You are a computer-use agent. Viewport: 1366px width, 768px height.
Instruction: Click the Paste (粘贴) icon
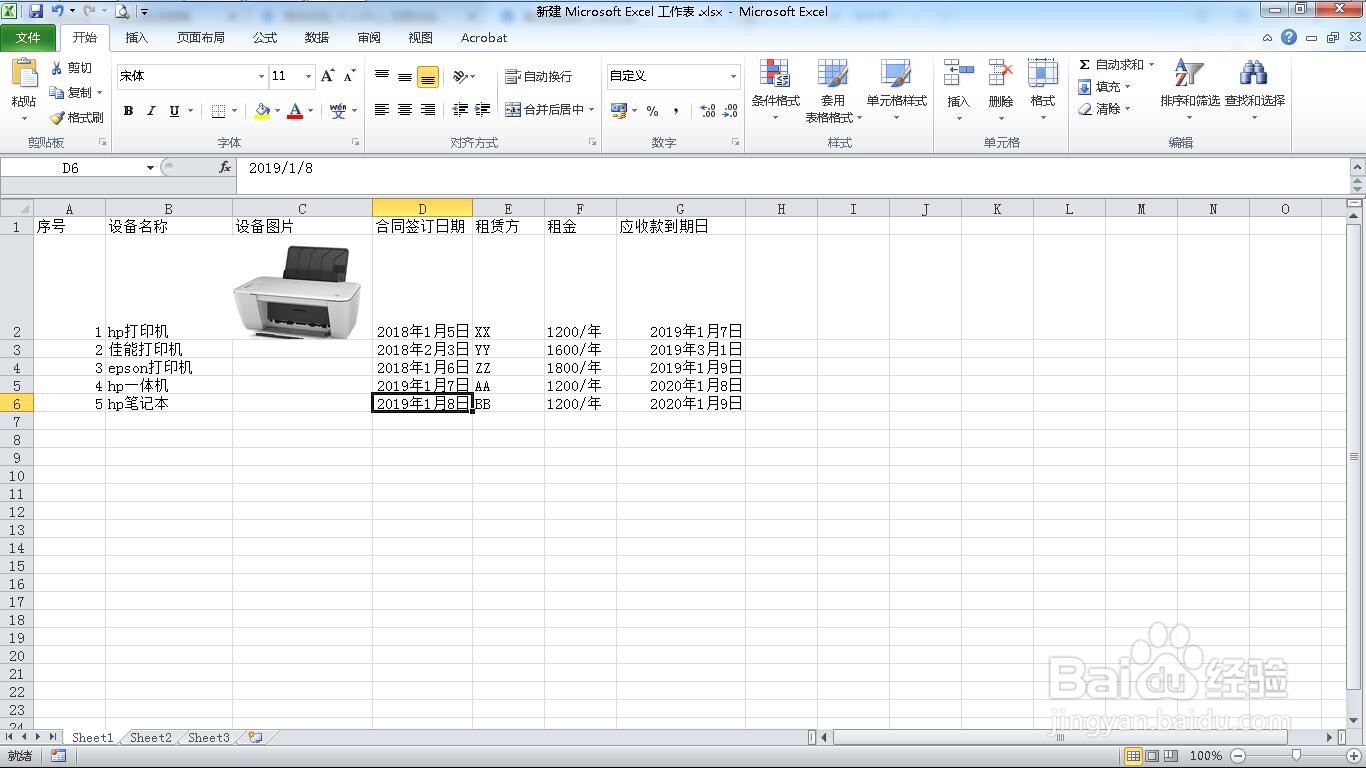pos(24,74)
